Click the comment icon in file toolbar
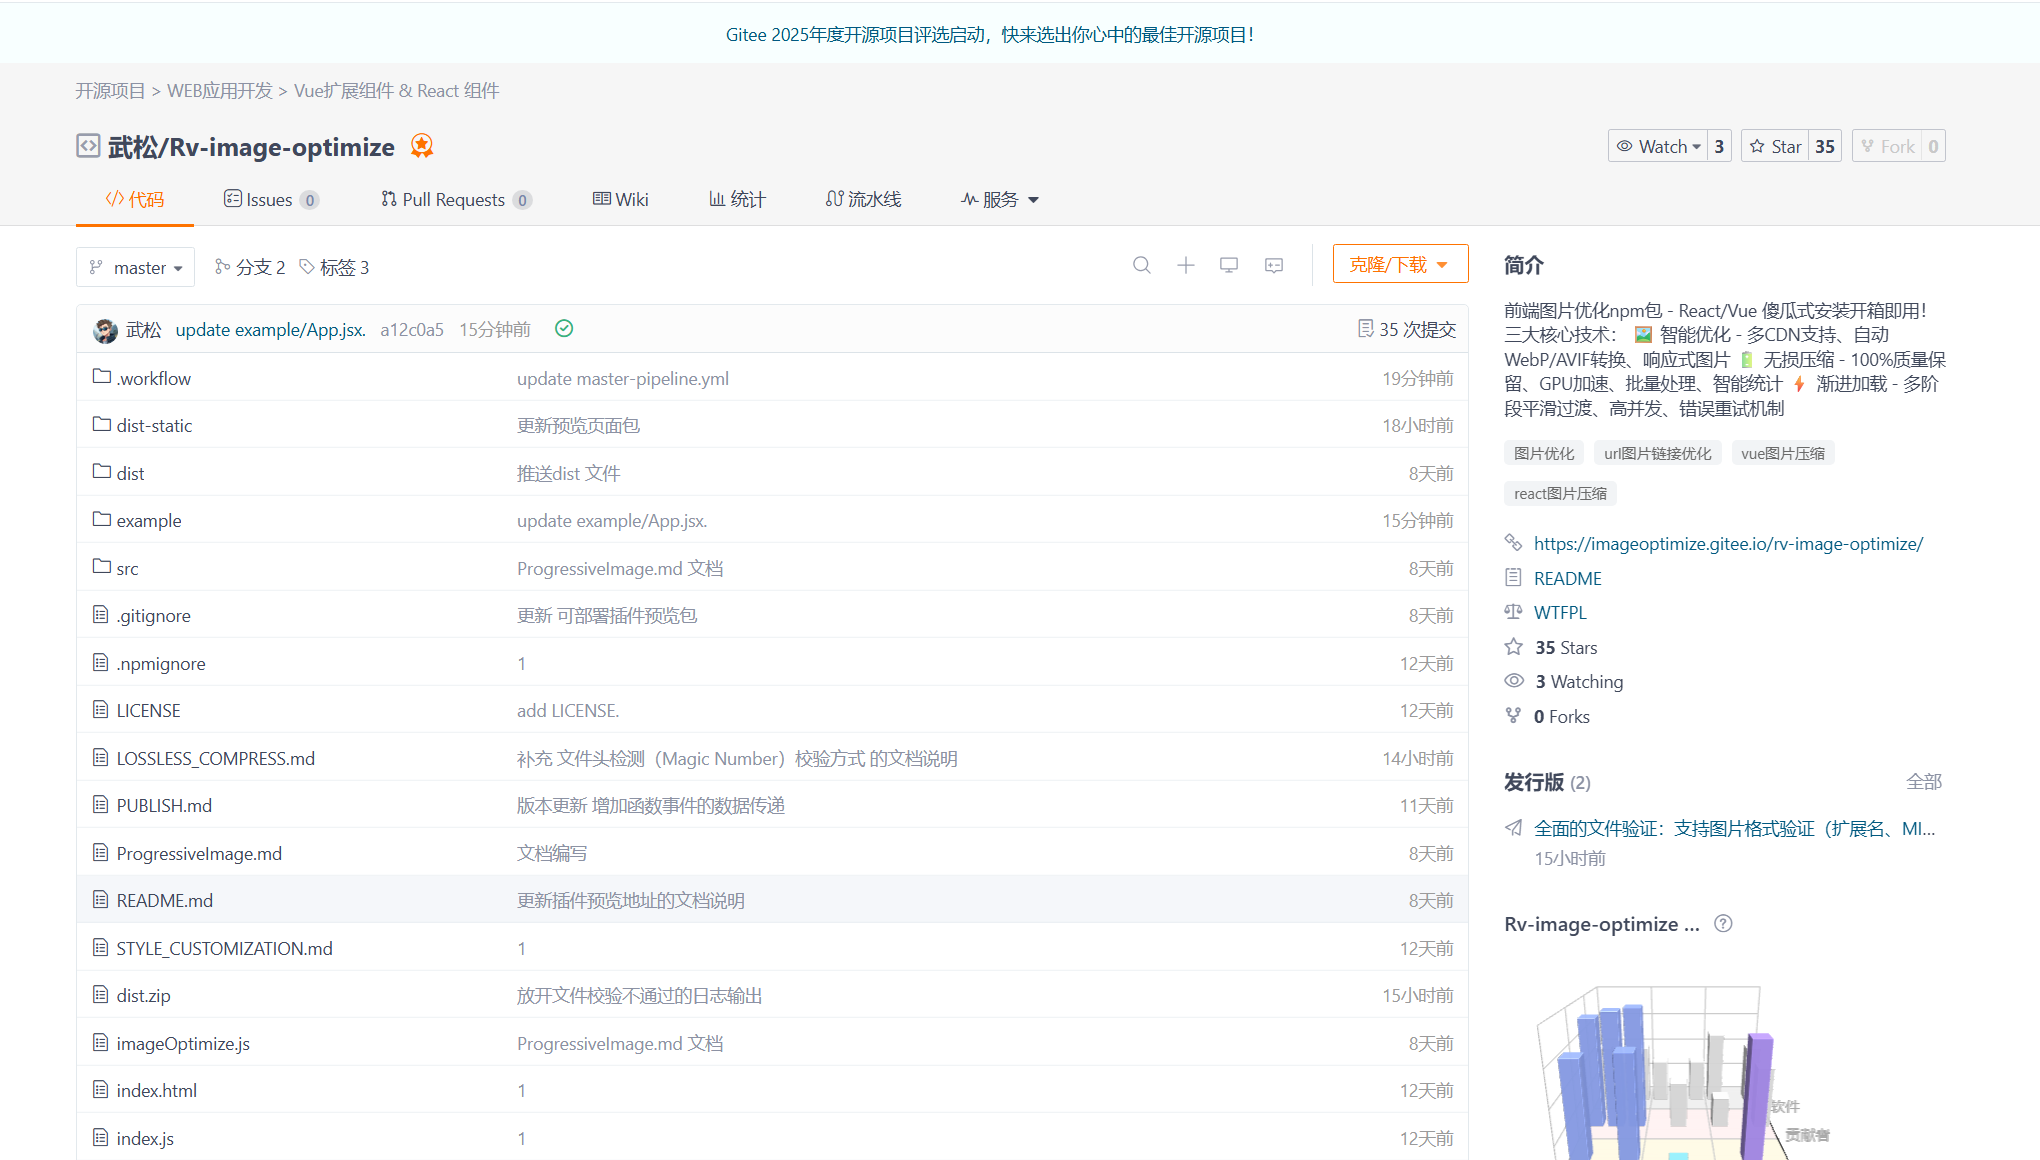The height and width of the screenshot is (1160, 2040). click(x=1273, y=265)
